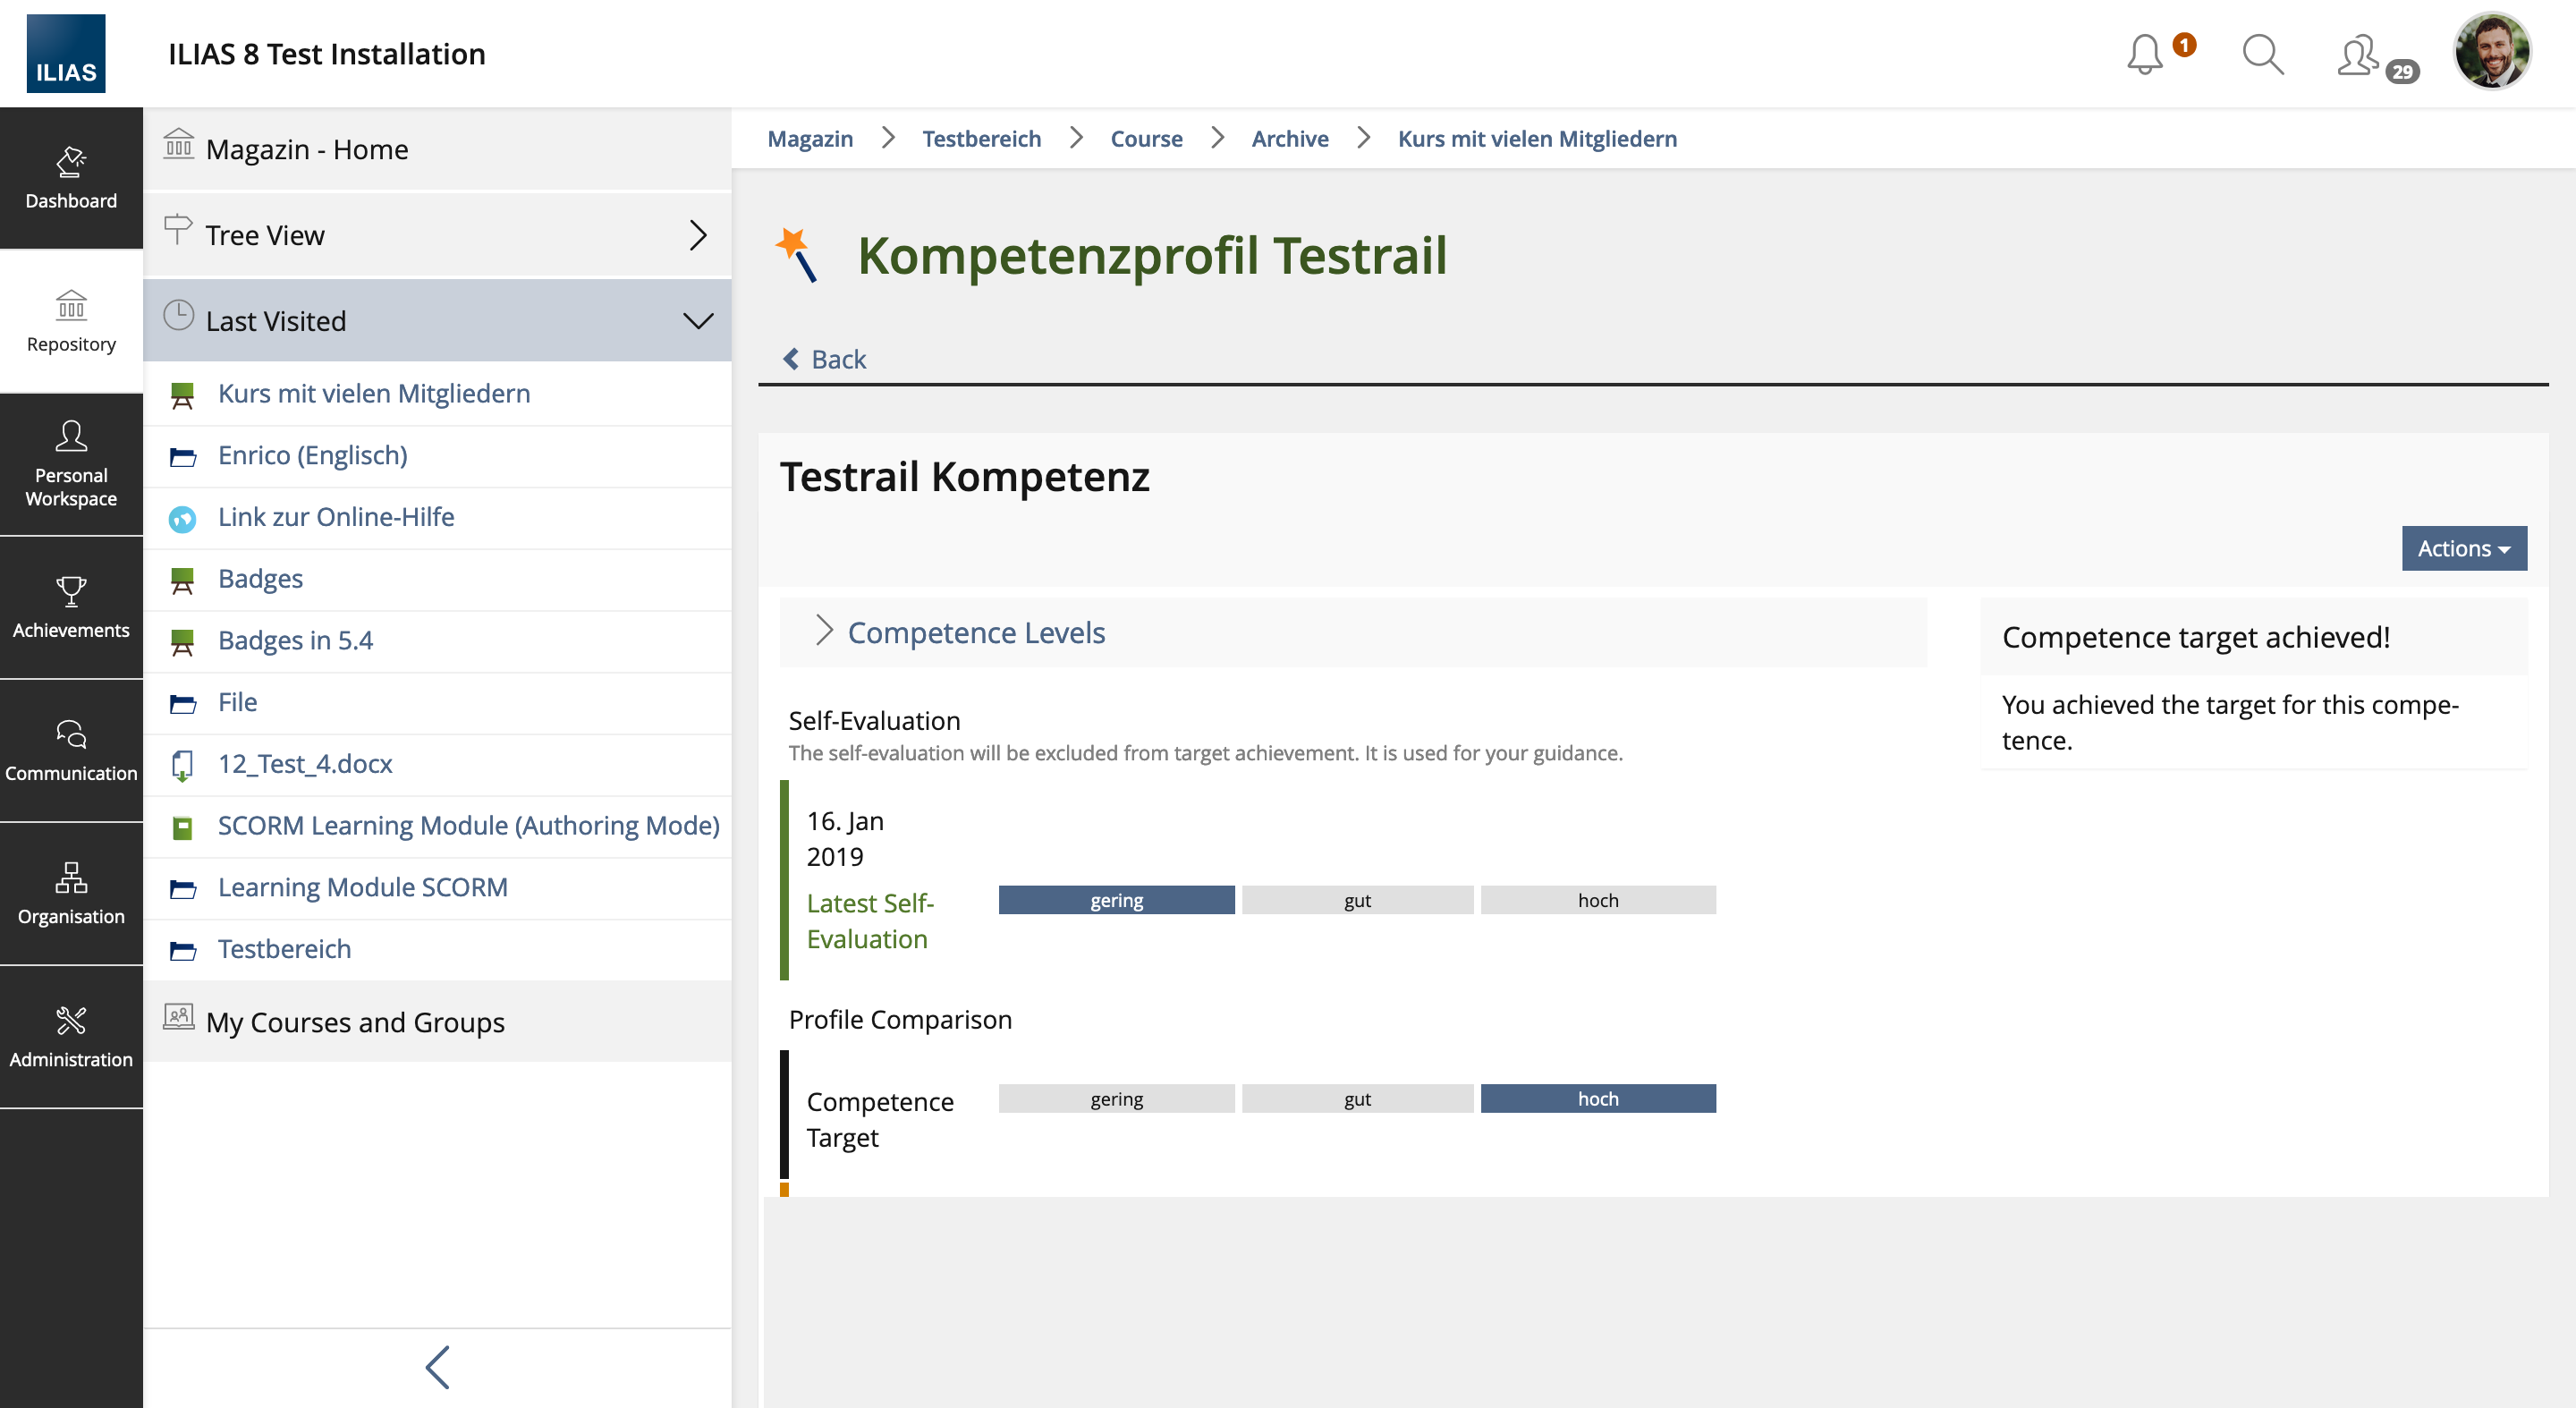
Task: Expand the Tree View entry
Action: click(x=437, y=235)
